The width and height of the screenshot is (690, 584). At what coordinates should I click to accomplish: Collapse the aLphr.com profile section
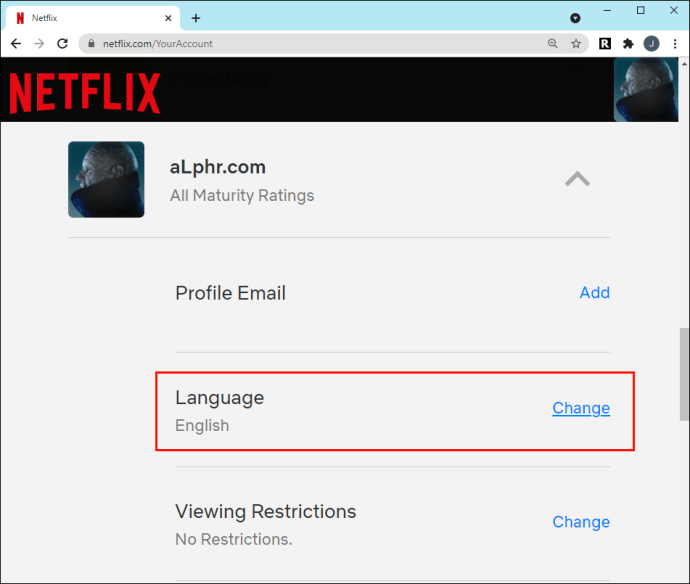[x=577, y=179]
